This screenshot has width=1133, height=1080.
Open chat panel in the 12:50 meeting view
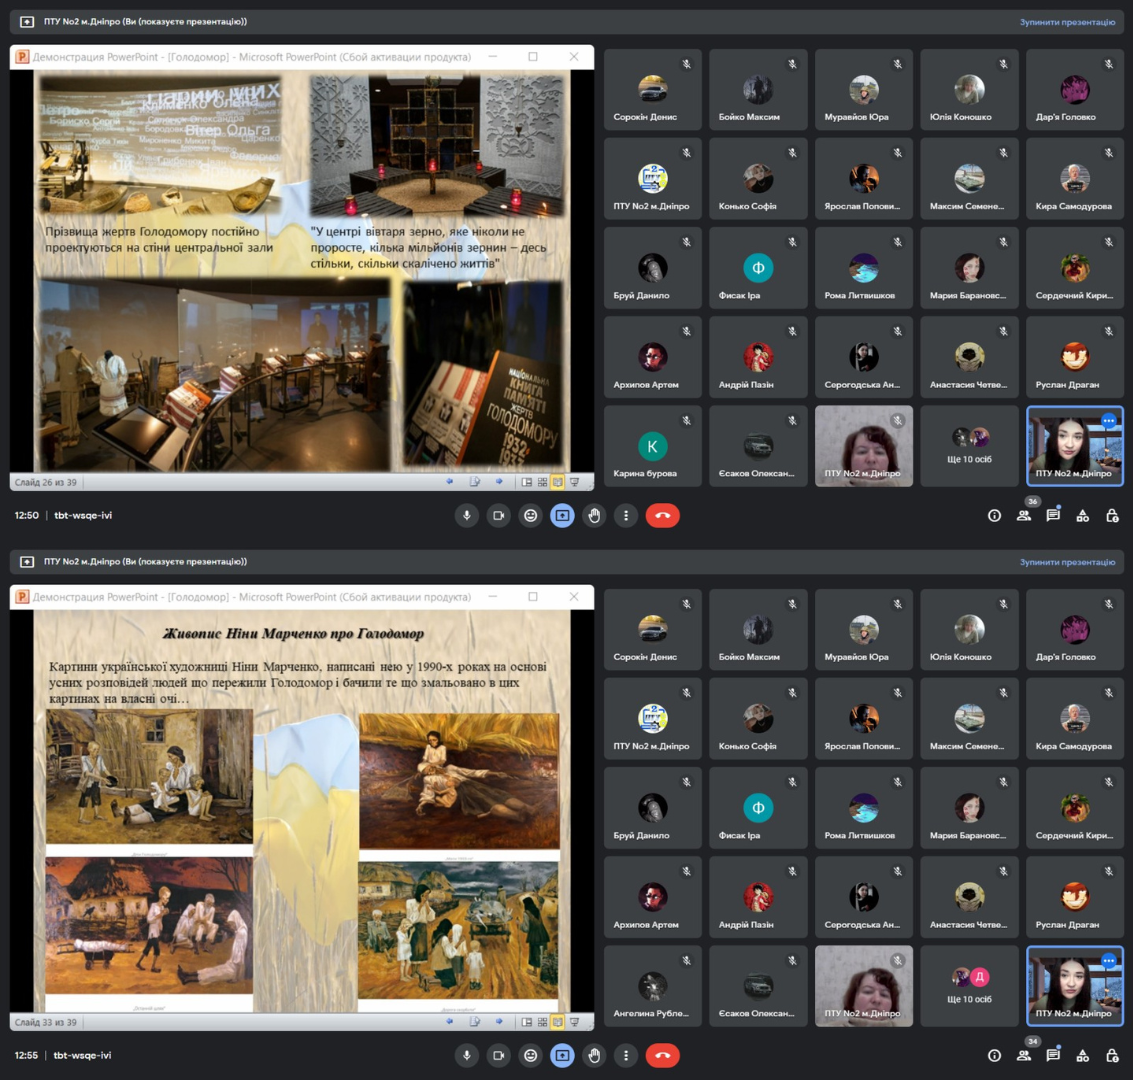(1054, 516)
